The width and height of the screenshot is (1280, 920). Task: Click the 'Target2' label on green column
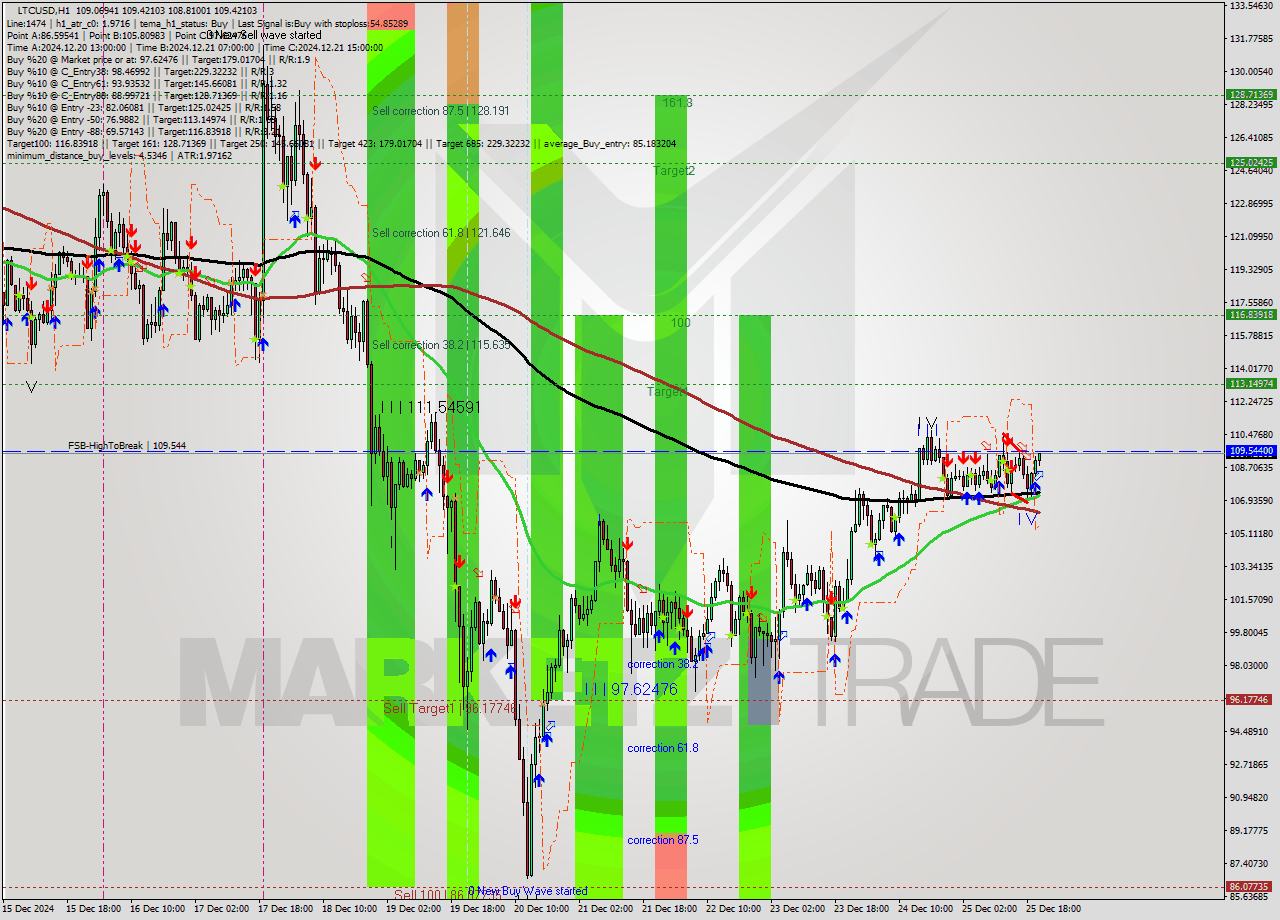[x=674, y=171]
